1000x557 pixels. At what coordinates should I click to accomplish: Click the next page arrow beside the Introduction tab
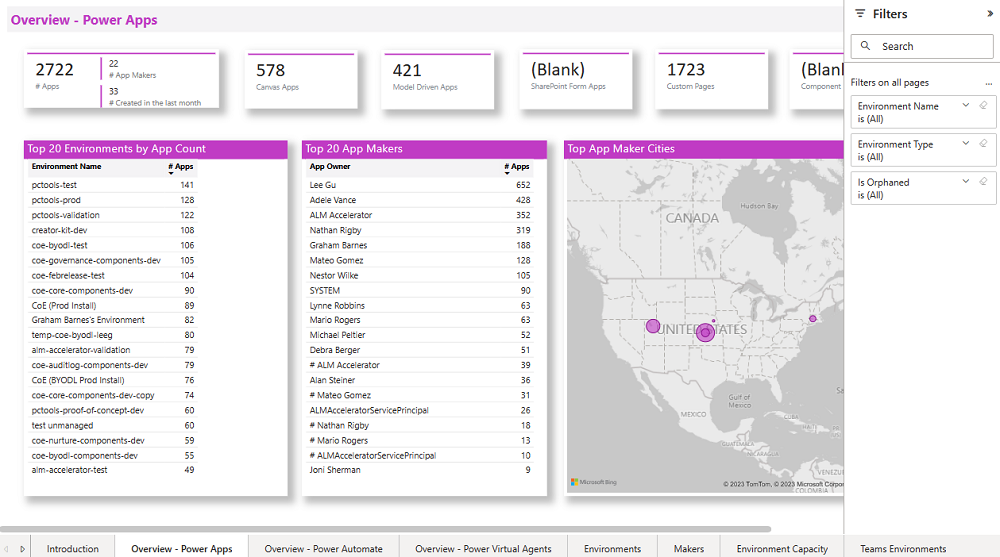(22, 549)
